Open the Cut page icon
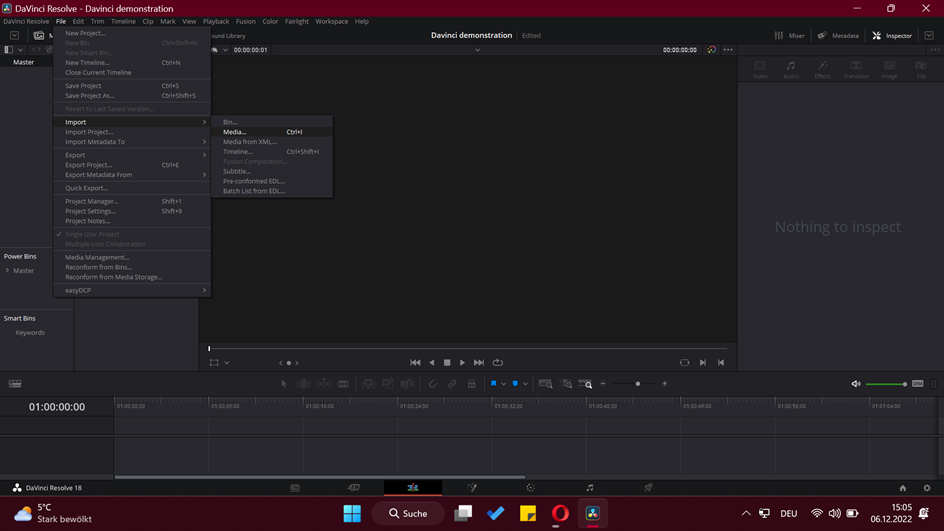This screenshot has width=944, height=531. pos(353,488)
